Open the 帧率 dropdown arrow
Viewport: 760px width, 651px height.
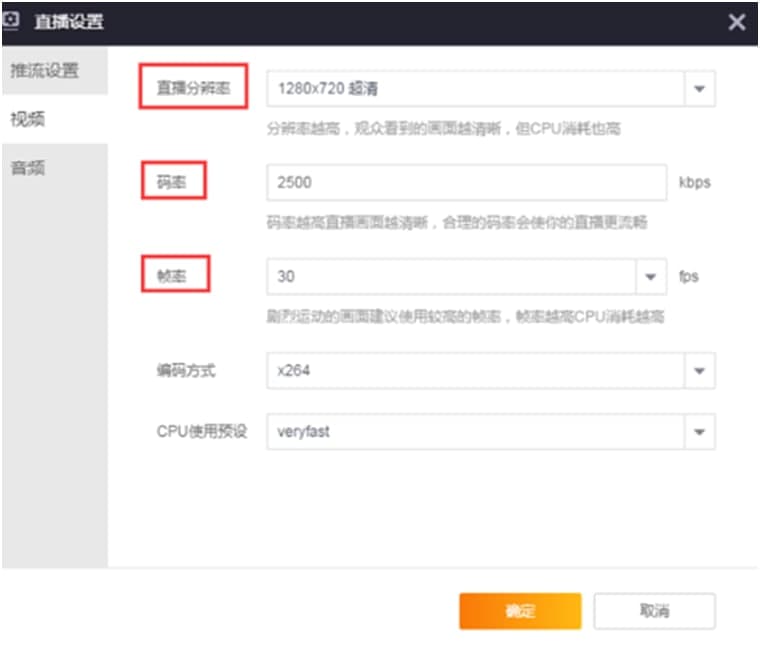point(651,276)
